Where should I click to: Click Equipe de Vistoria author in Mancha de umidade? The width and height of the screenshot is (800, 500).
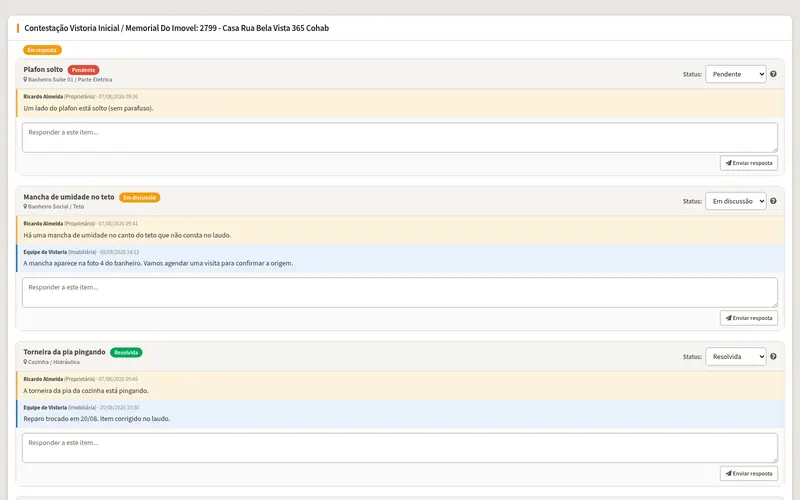point(45,252)
